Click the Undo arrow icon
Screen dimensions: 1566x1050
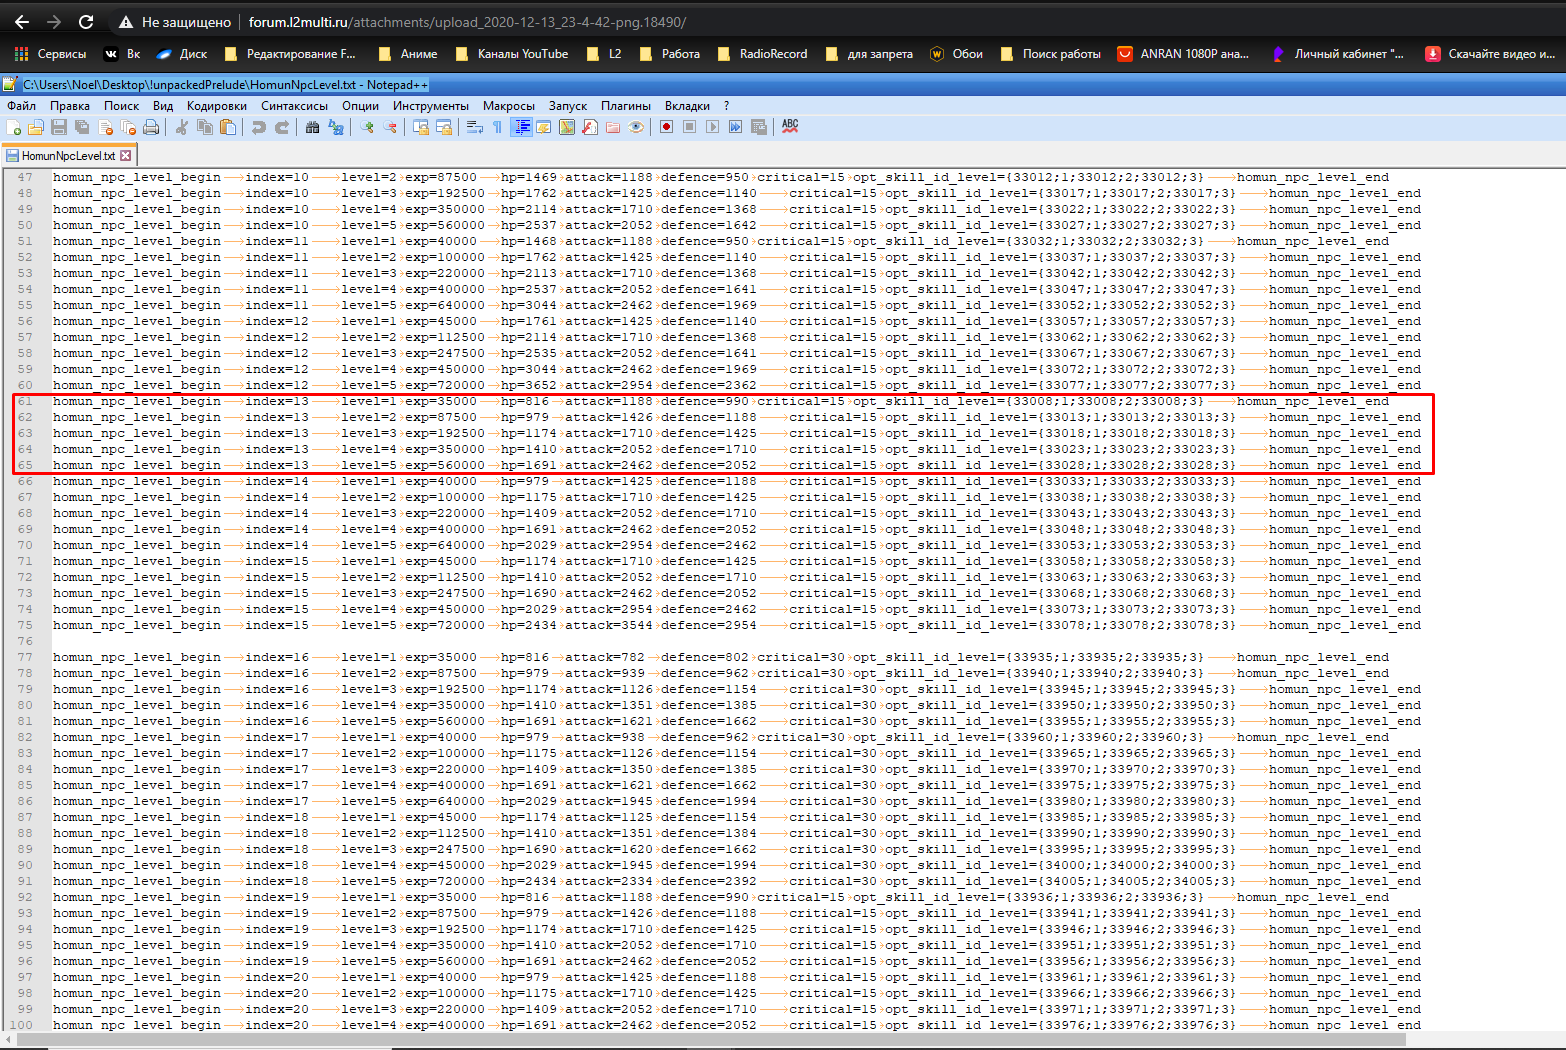259,127
